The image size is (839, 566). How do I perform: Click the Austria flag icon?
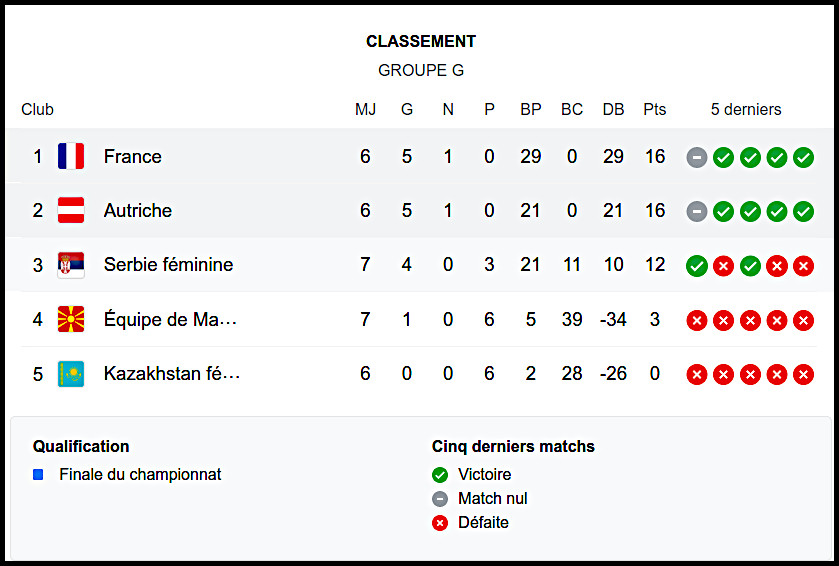point(70,210)
